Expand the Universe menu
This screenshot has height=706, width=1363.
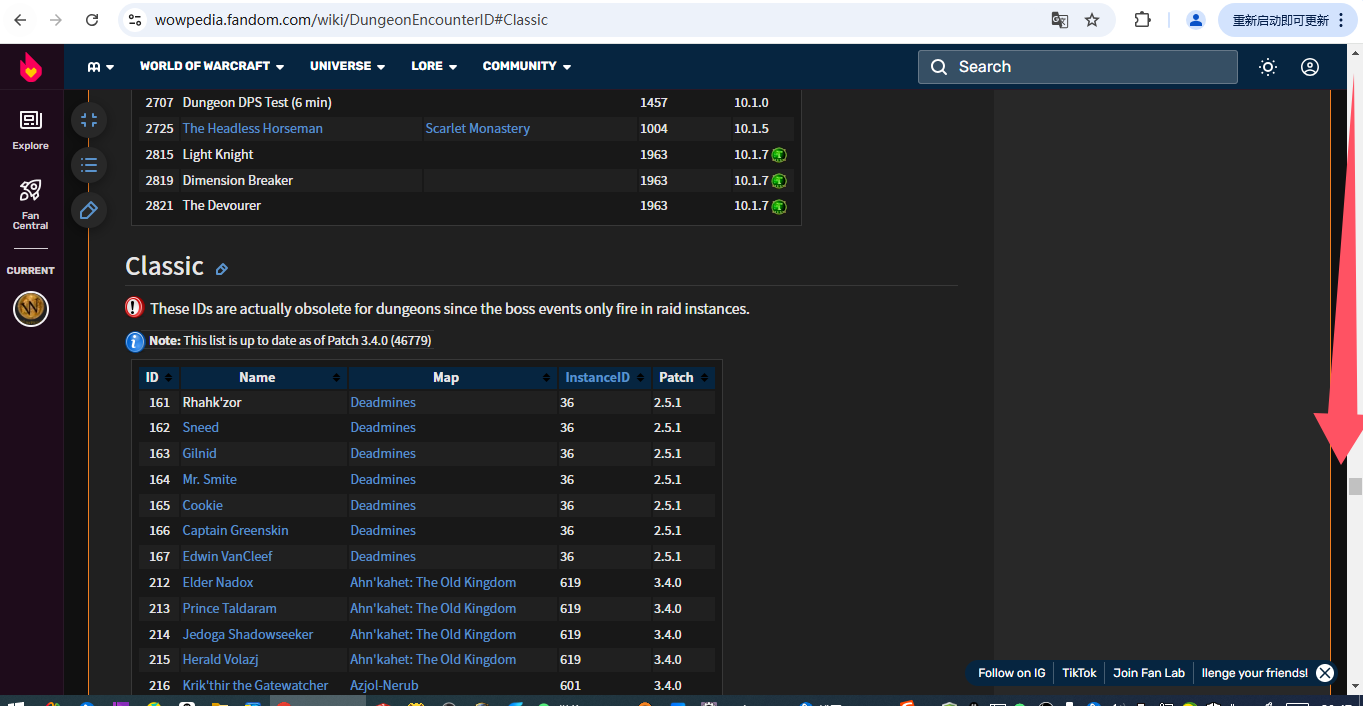348,66
